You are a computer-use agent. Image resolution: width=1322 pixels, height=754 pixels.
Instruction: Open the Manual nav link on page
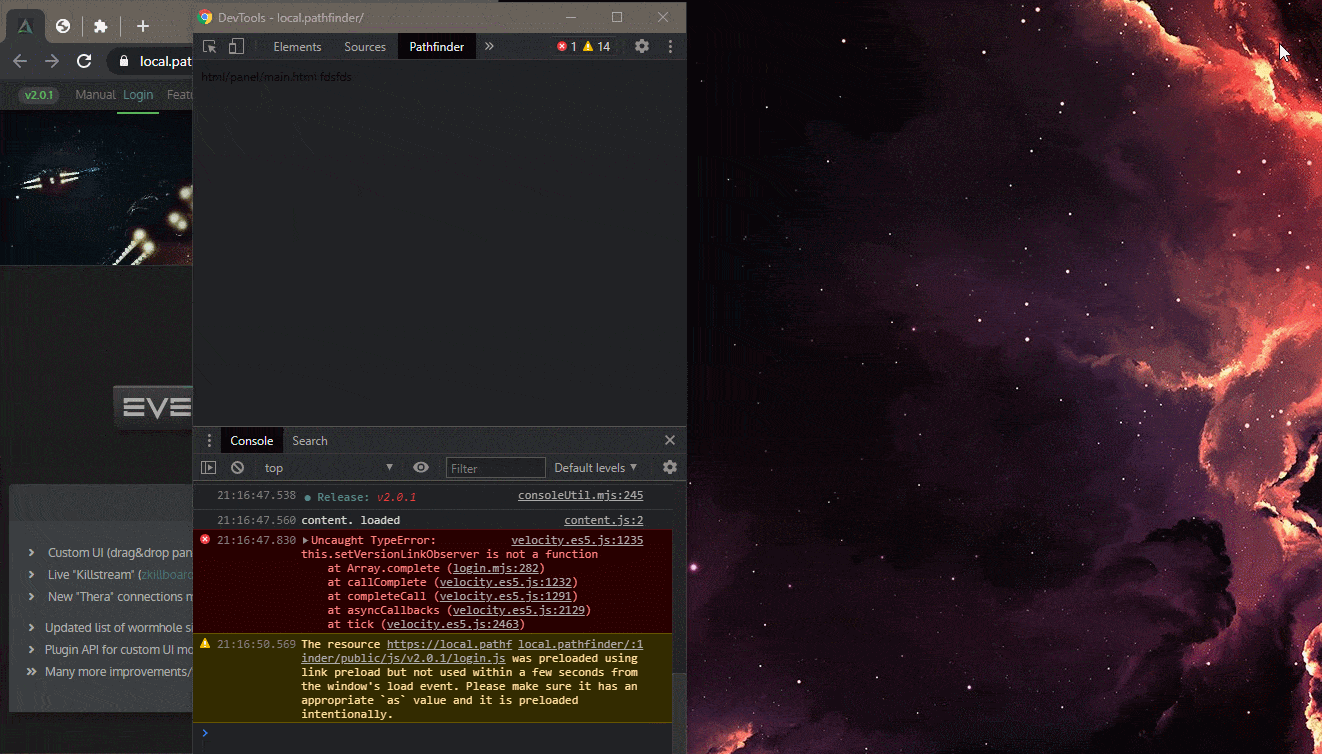[96, 95]
